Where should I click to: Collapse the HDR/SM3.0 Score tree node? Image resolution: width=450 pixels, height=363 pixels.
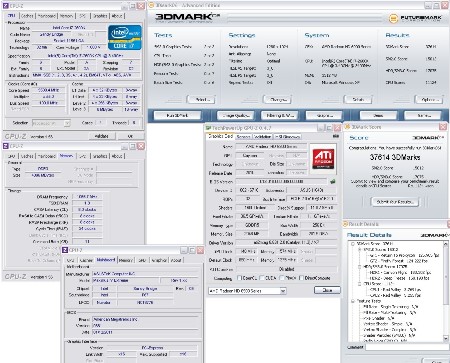(x=359, y=267)
